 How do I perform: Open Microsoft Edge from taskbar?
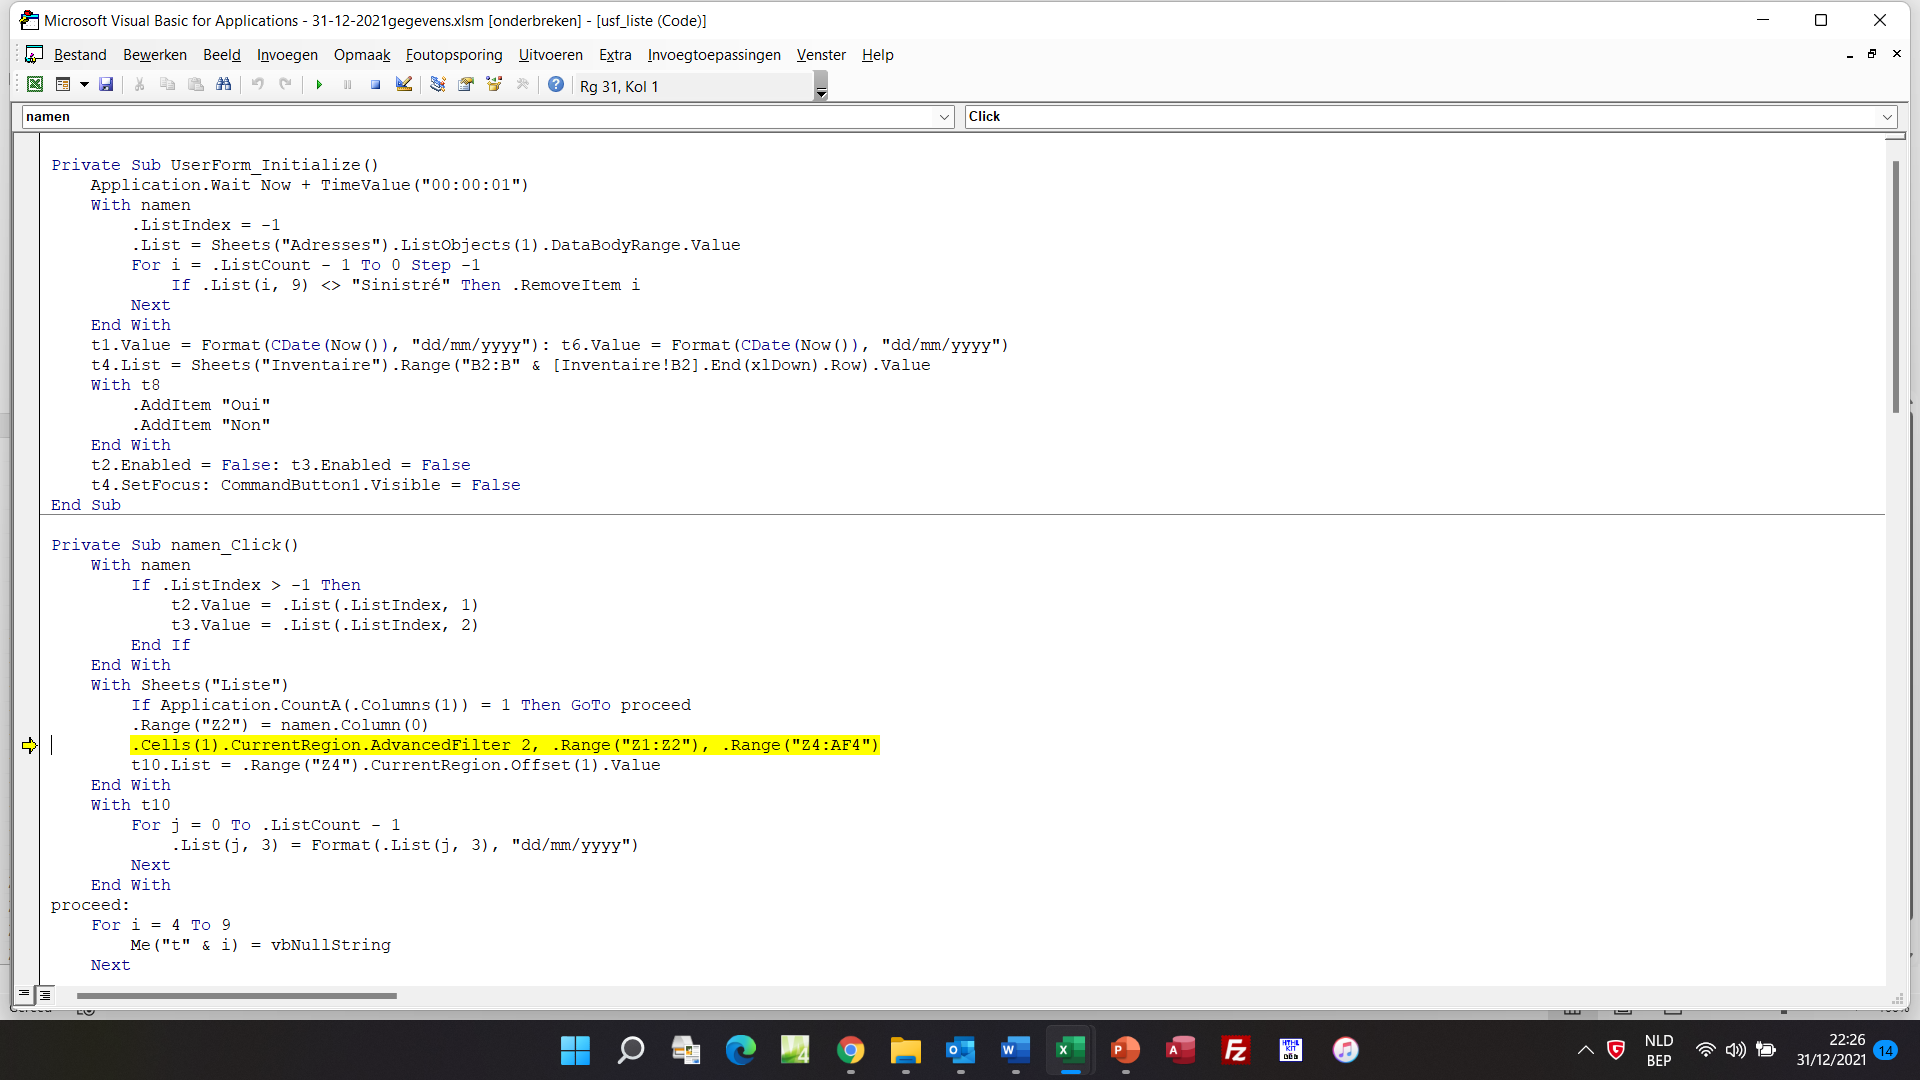point(741,1050)
